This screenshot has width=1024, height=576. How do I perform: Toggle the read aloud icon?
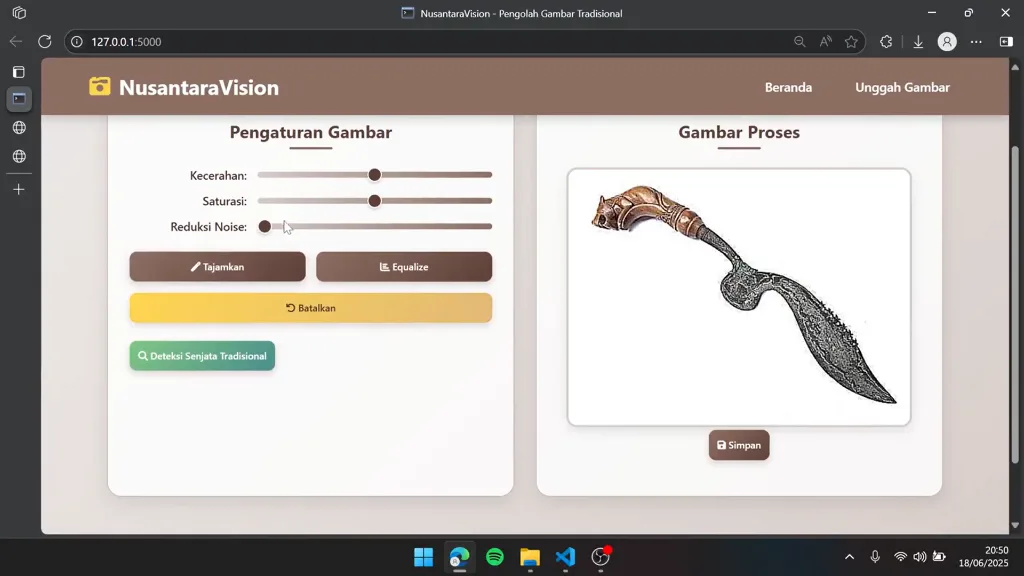(825, 42)
